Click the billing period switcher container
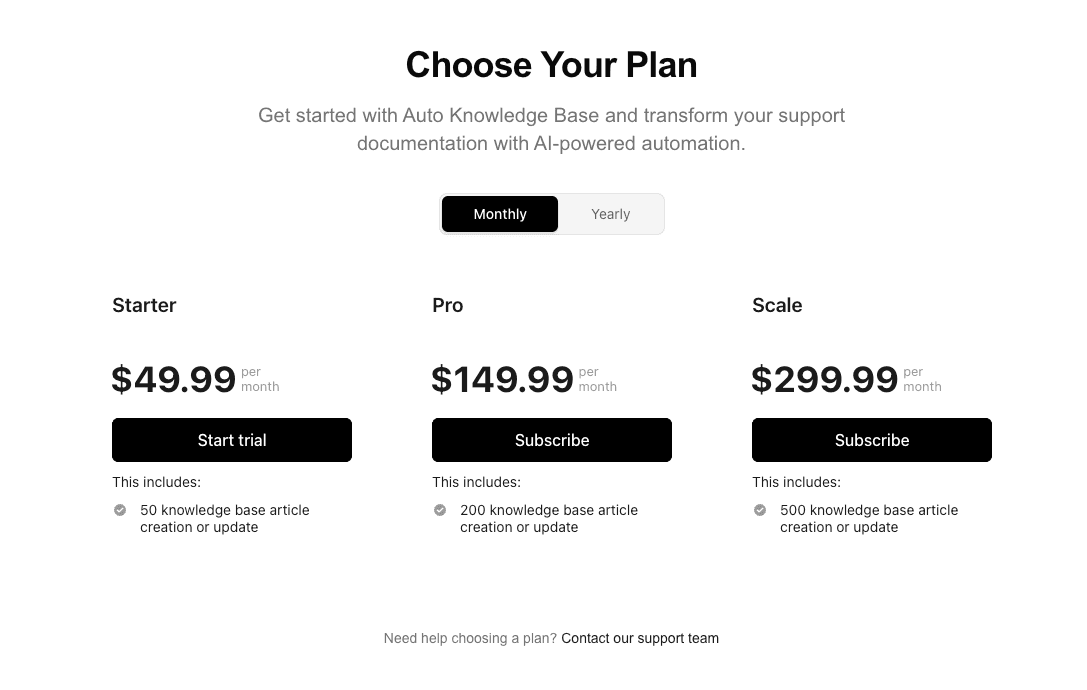The height and width of the screenshot is (690, 1087). click(552, 213)
